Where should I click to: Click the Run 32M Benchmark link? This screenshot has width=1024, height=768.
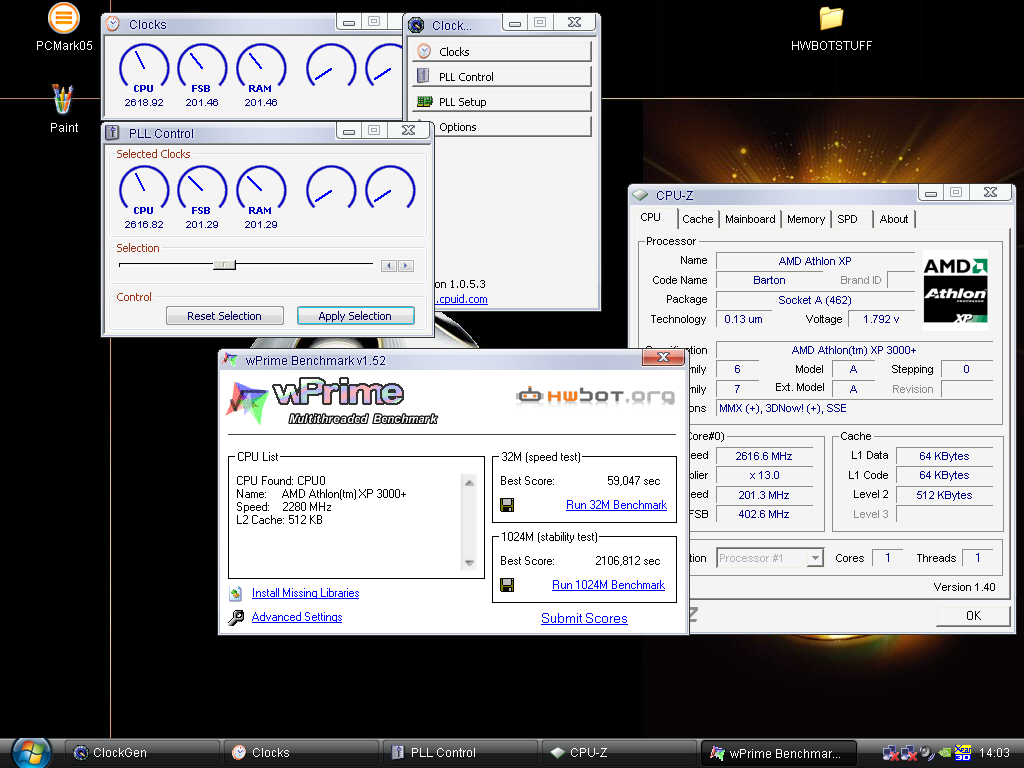point(616,505)
